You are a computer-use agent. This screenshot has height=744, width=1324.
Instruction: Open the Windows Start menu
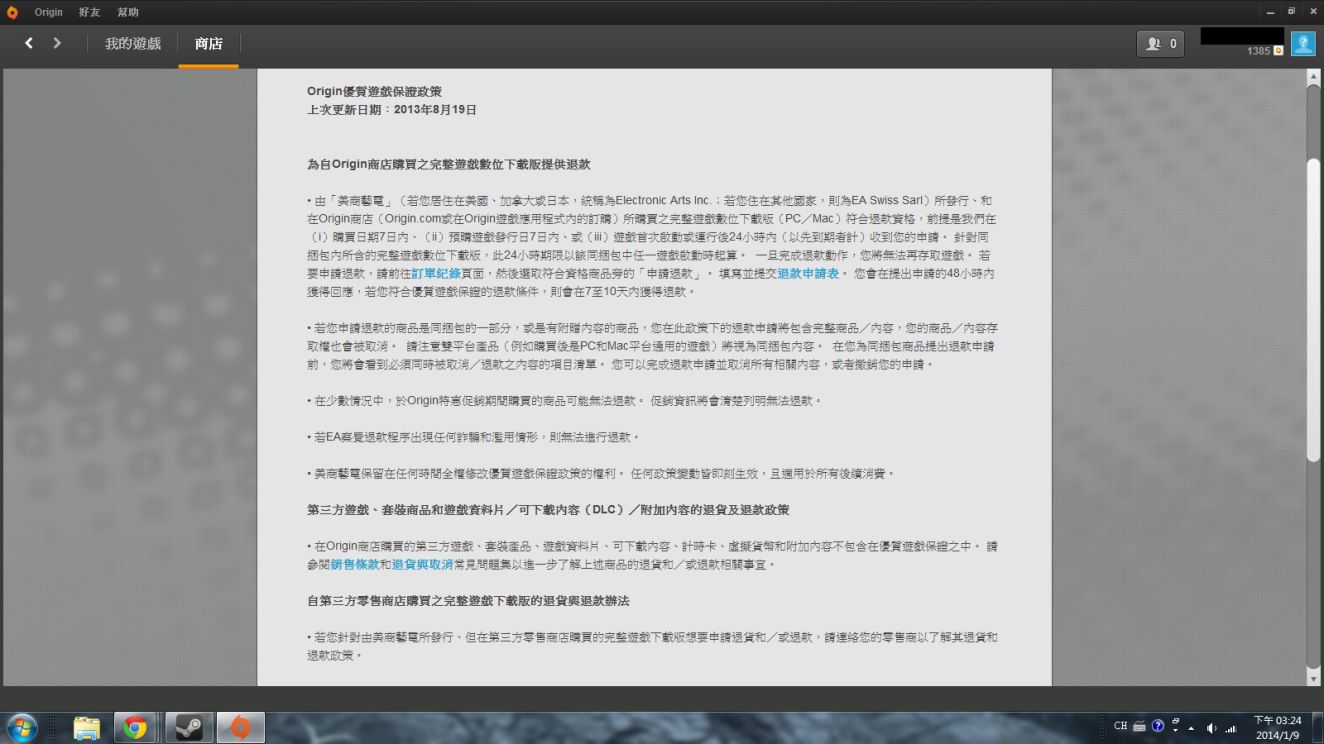coord(22,727)
